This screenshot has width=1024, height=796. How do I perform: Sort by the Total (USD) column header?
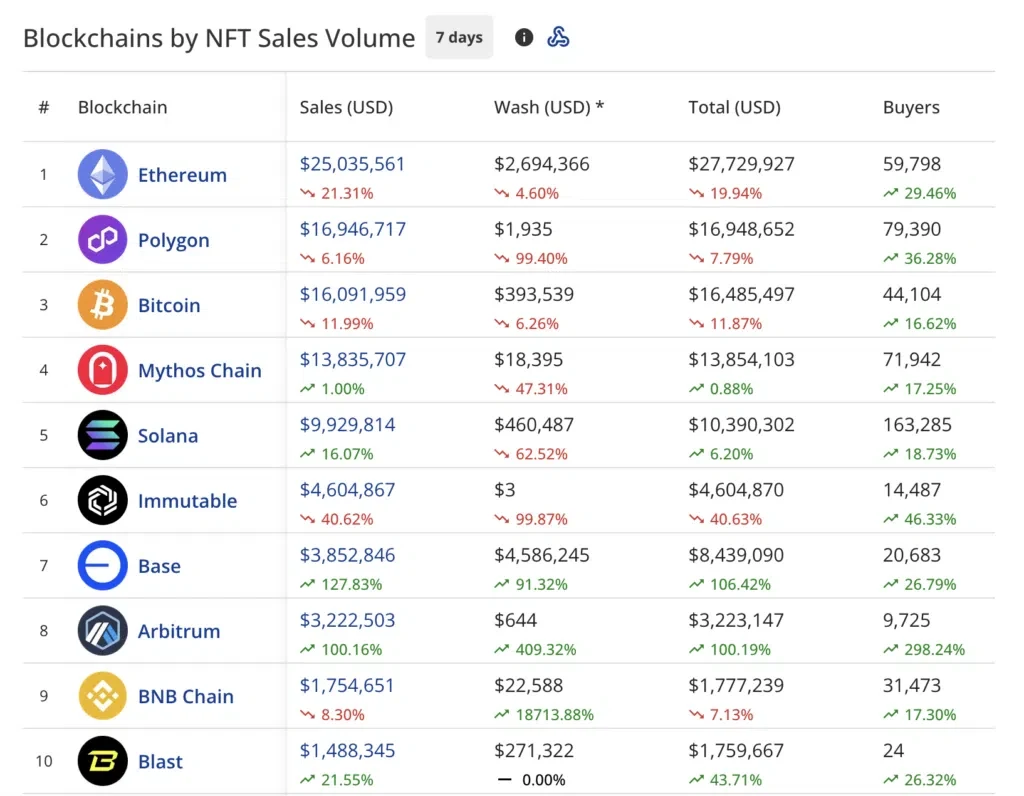click(x=735, y=107)
